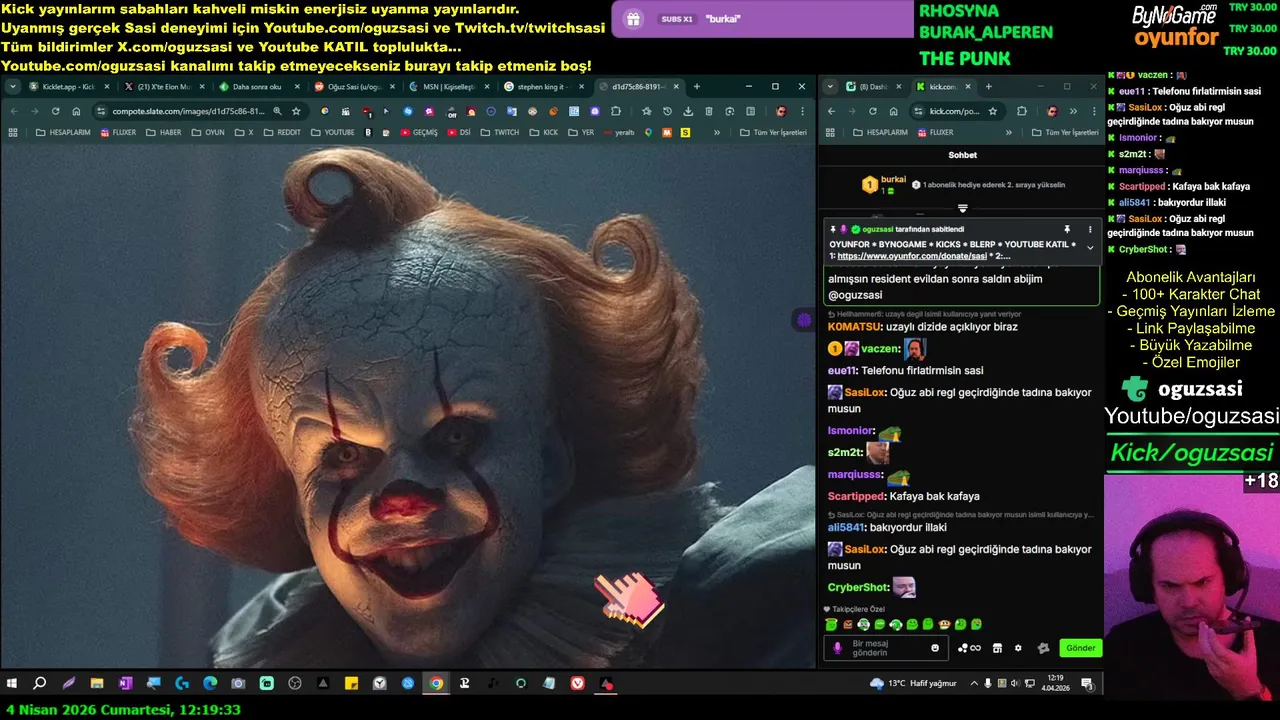Toggle voice microphone icon in message box

click(838, 648)
